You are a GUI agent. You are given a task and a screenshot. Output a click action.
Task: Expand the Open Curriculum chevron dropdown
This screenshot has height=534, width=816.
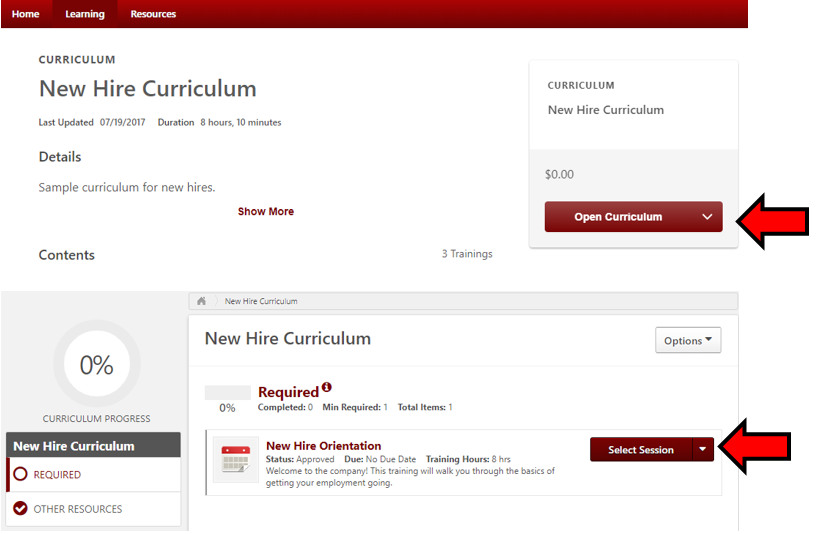click(707, 217)
